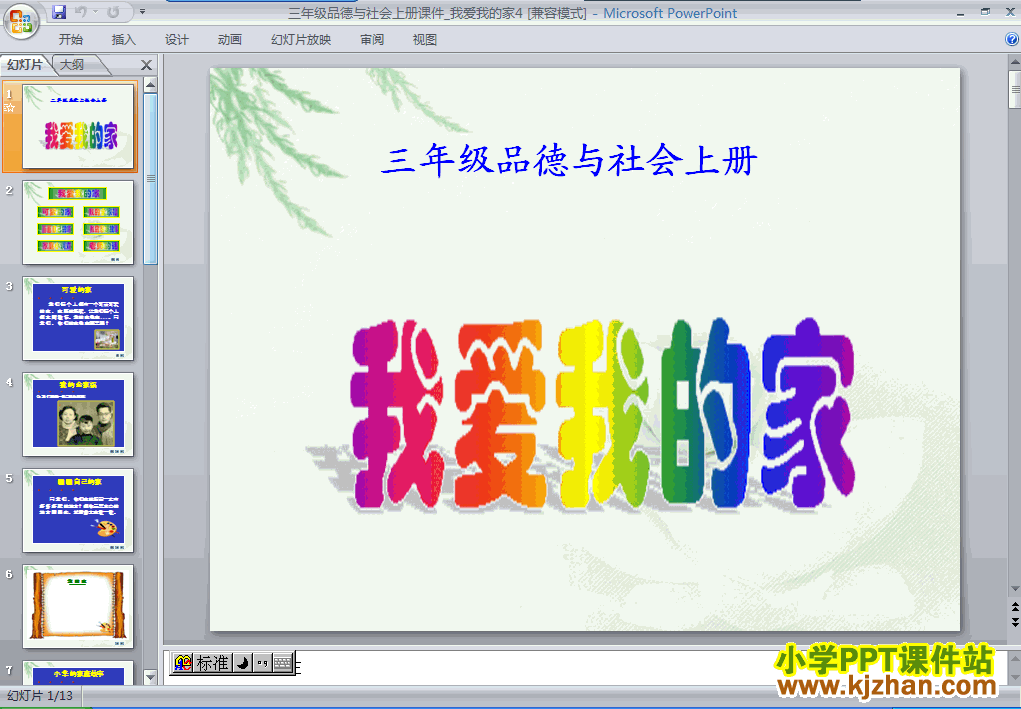
Task: Go to previous slide with double-up arrow
Action: point(1014,607)
